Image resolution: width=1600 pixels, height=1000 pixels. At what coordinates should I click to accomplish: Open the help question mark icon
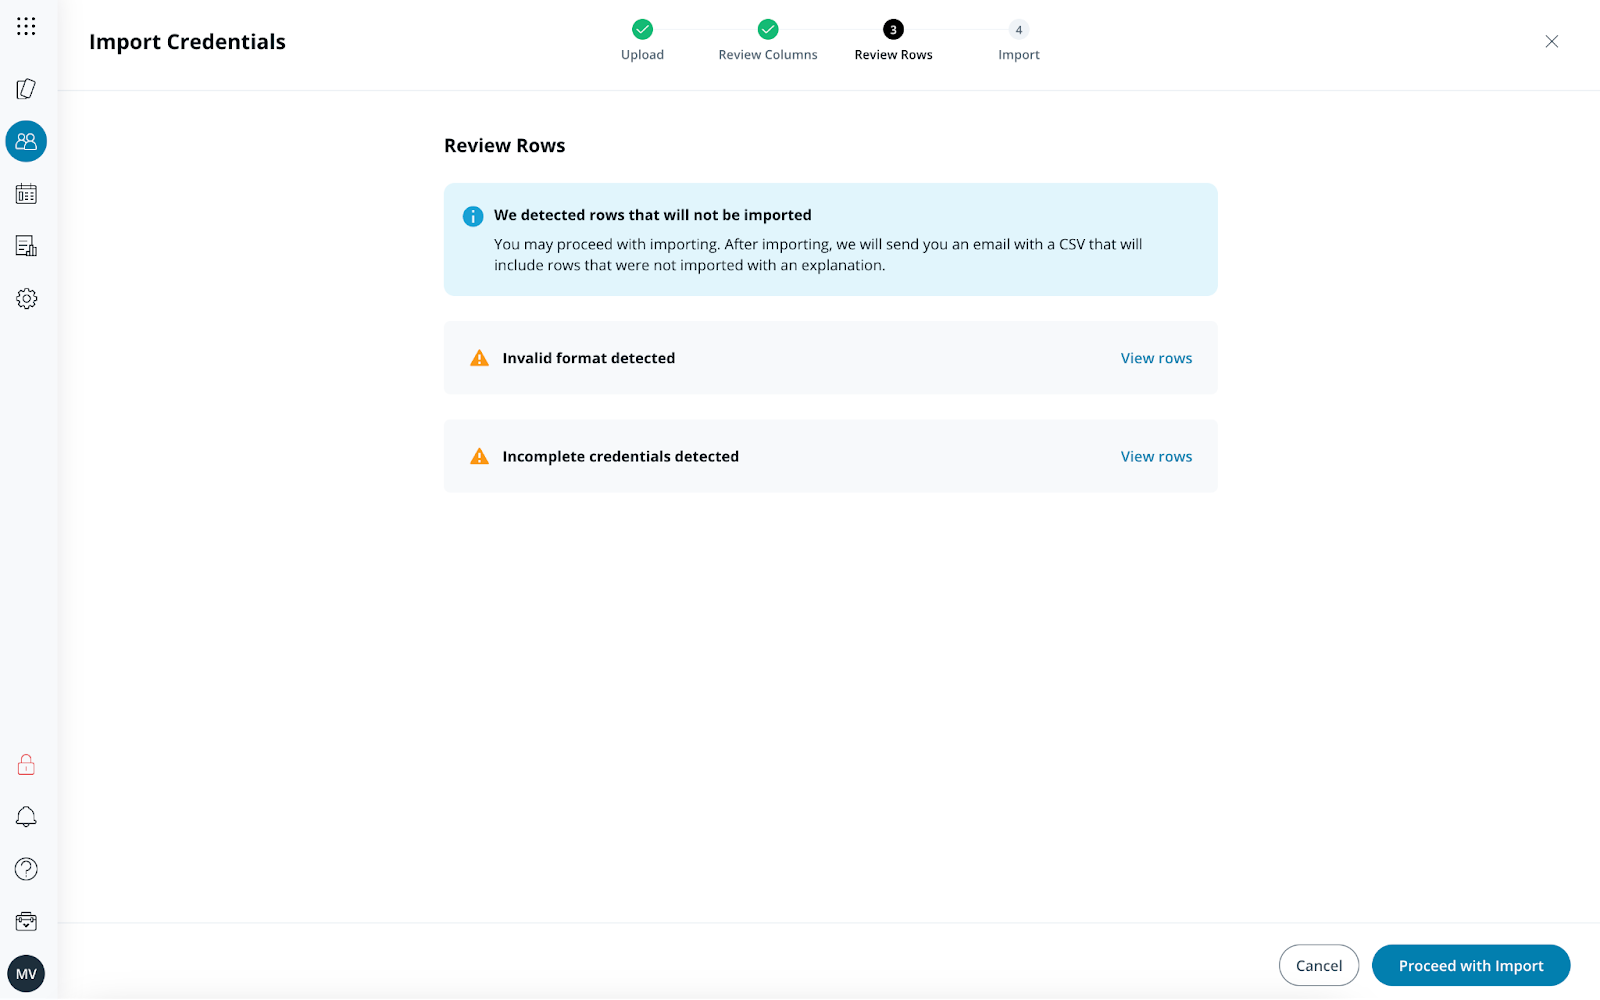pos(26,869)
